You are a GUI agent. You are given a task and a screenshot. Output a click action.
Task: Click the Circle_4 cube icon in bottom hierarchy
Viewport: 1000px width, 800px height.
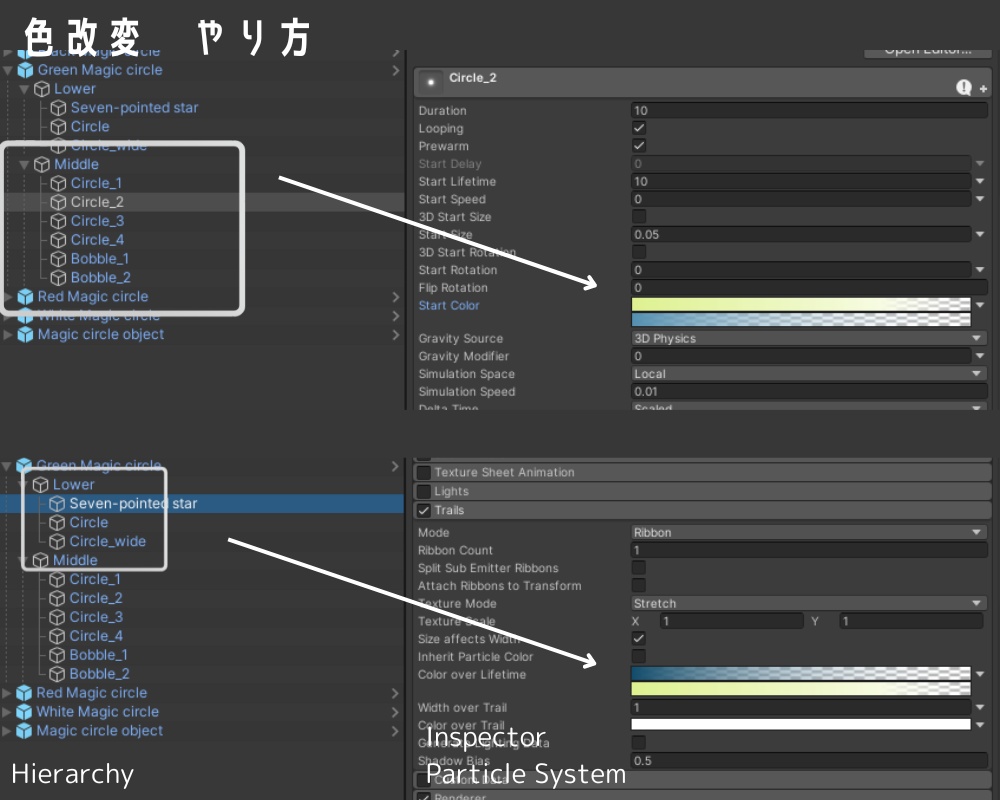point(57,636)
